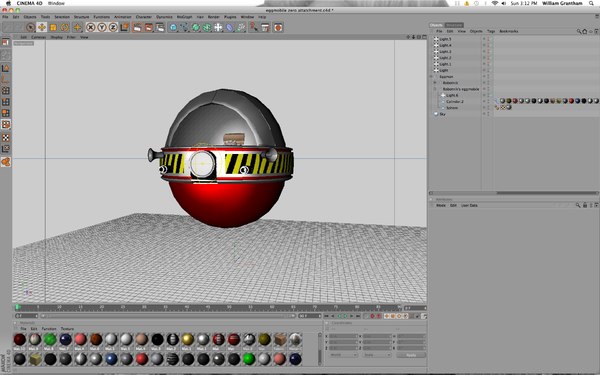Viewport: 600px width, 375px height.
Task: Toggle Y axis lock button
Action: point(102,27)
